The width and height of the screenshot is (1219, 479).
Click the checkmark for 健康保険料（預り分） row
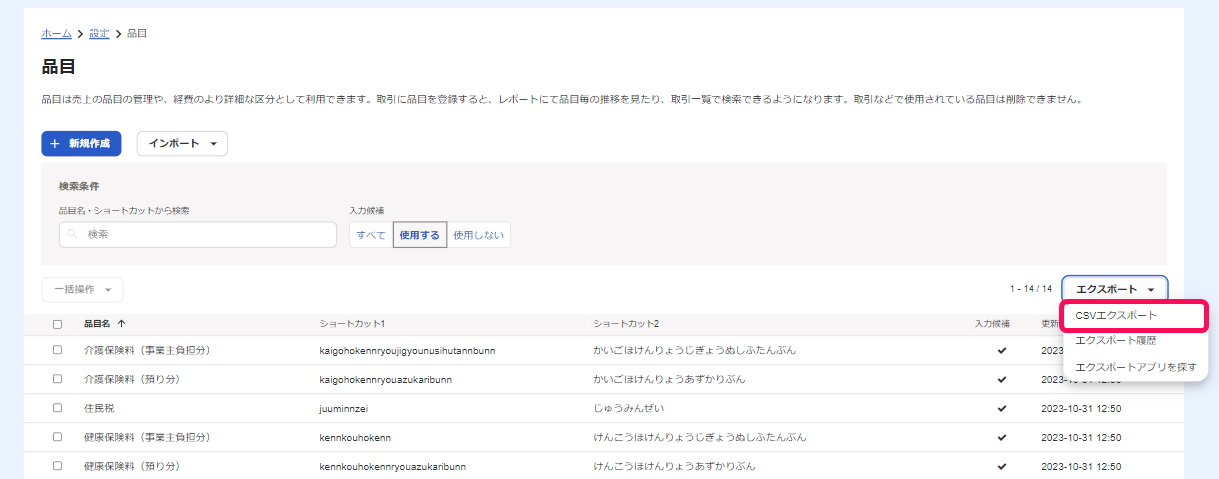click(x=1001, y=466)
